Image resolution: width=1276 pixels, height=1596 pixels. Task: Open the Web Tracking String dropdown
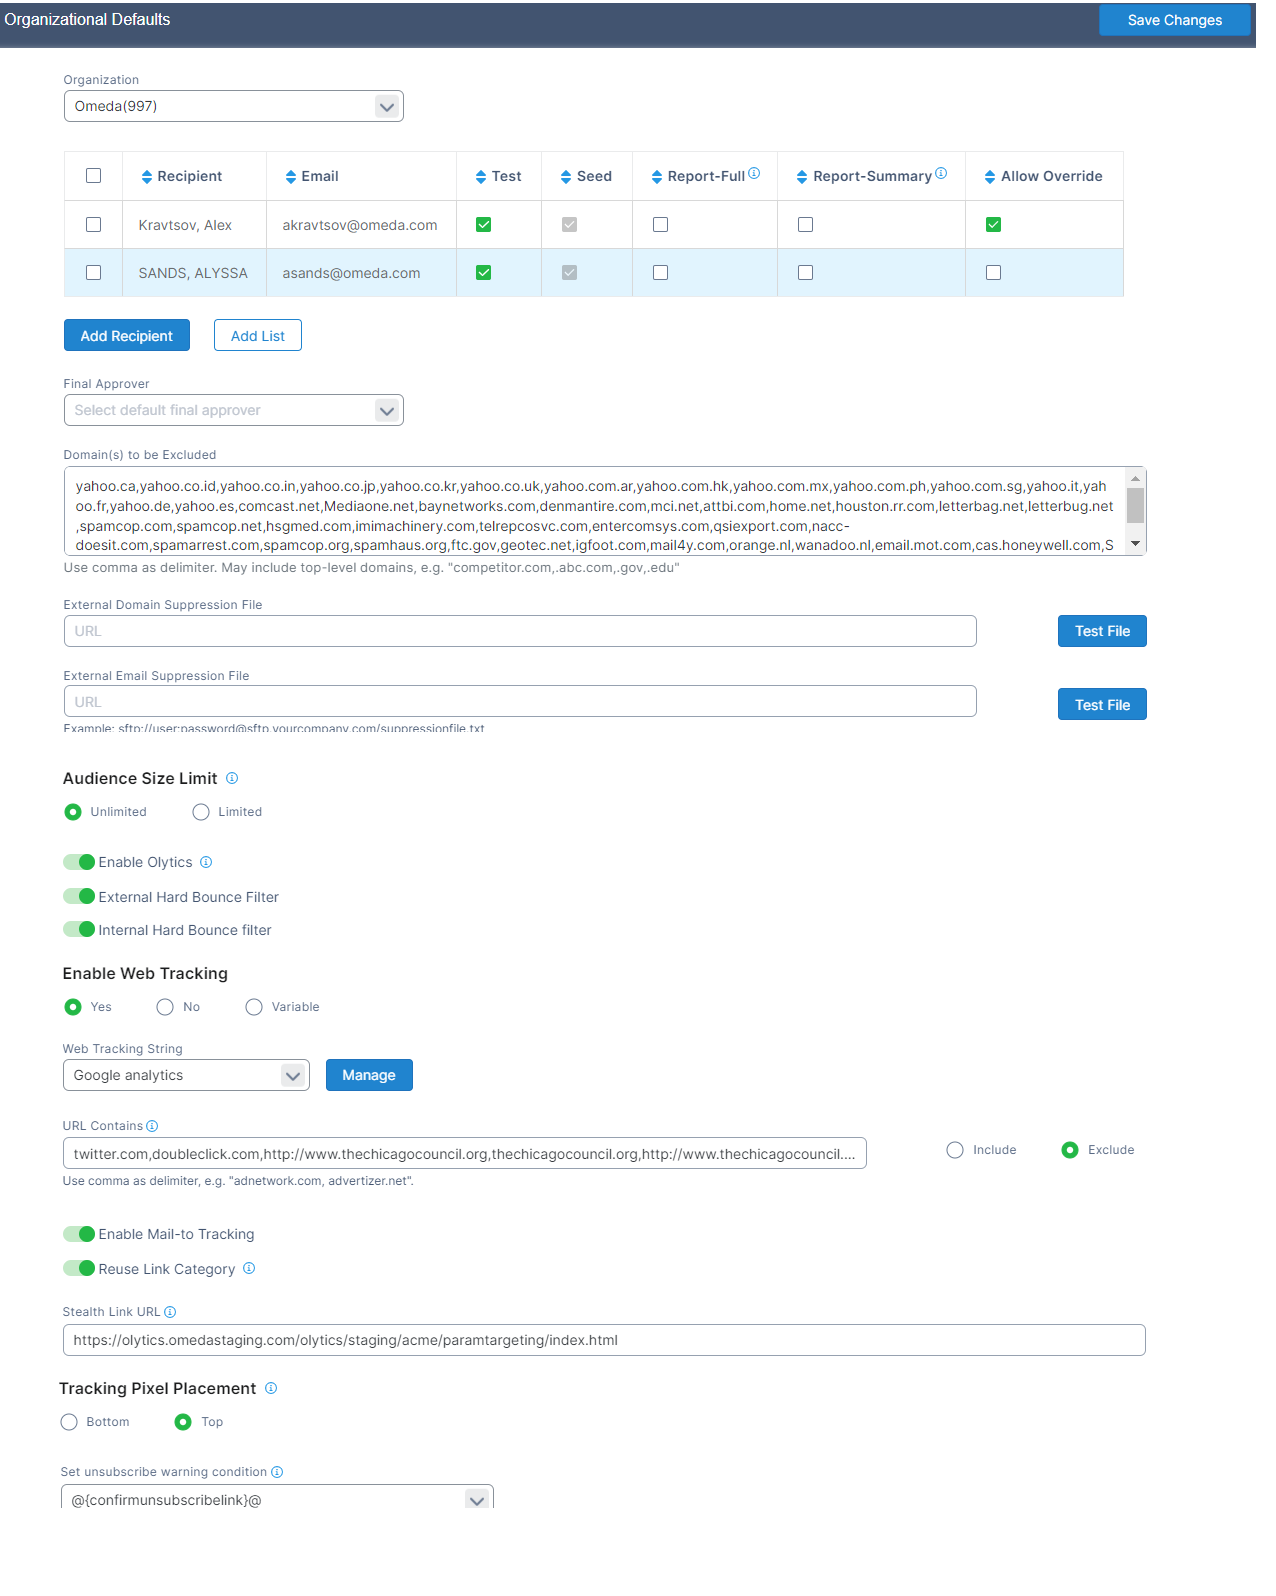pyautogui.click(x=186, y=1075)
